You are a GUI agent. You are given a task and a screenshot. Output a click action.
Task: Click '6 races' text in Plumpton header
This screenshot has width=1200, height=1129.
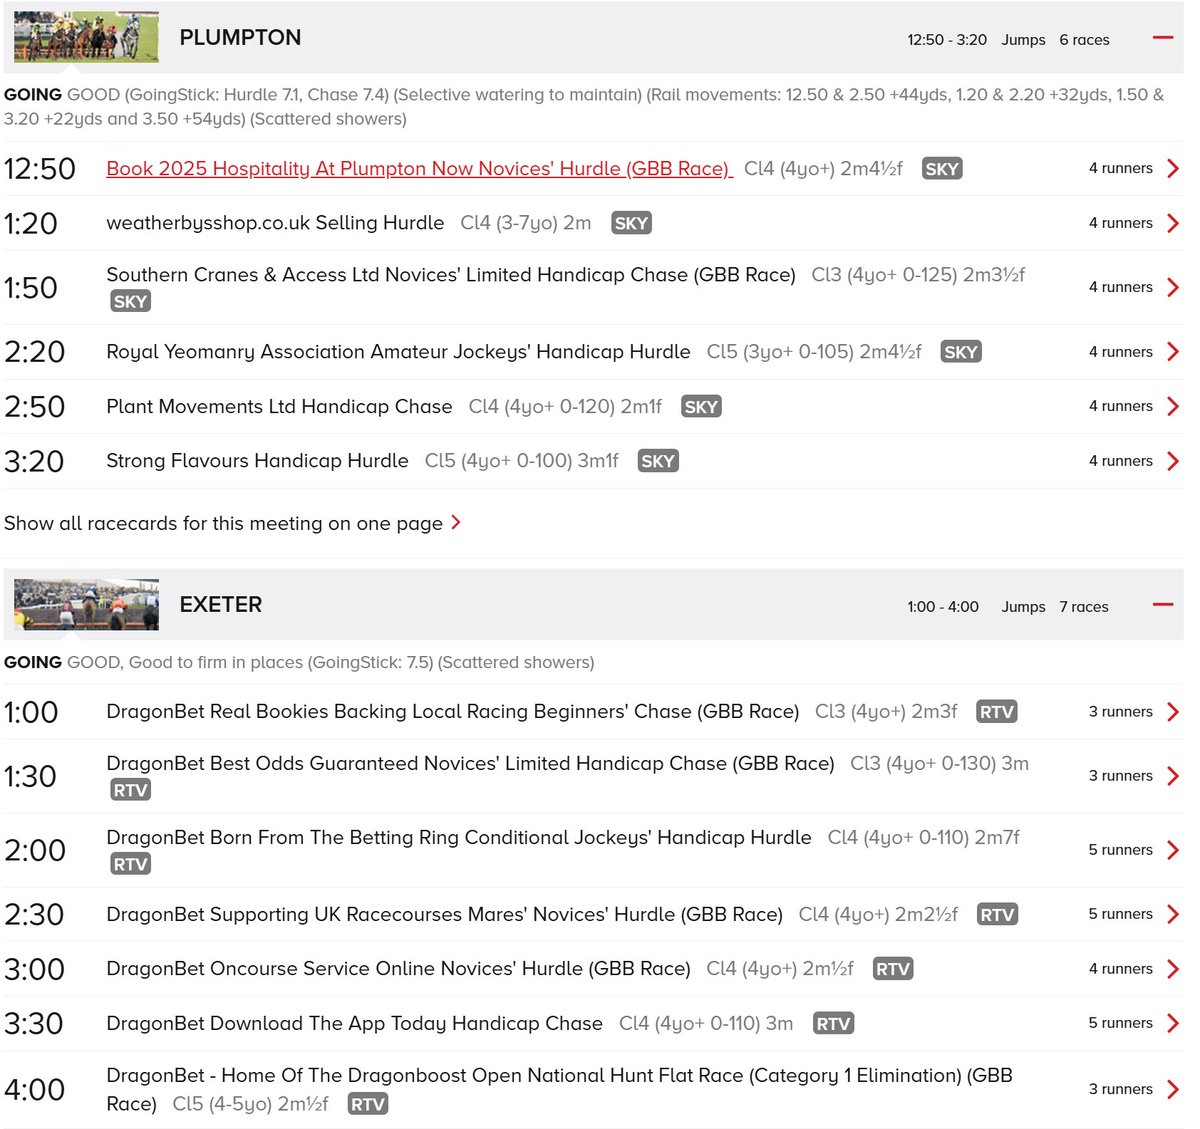coord(1084,40)
